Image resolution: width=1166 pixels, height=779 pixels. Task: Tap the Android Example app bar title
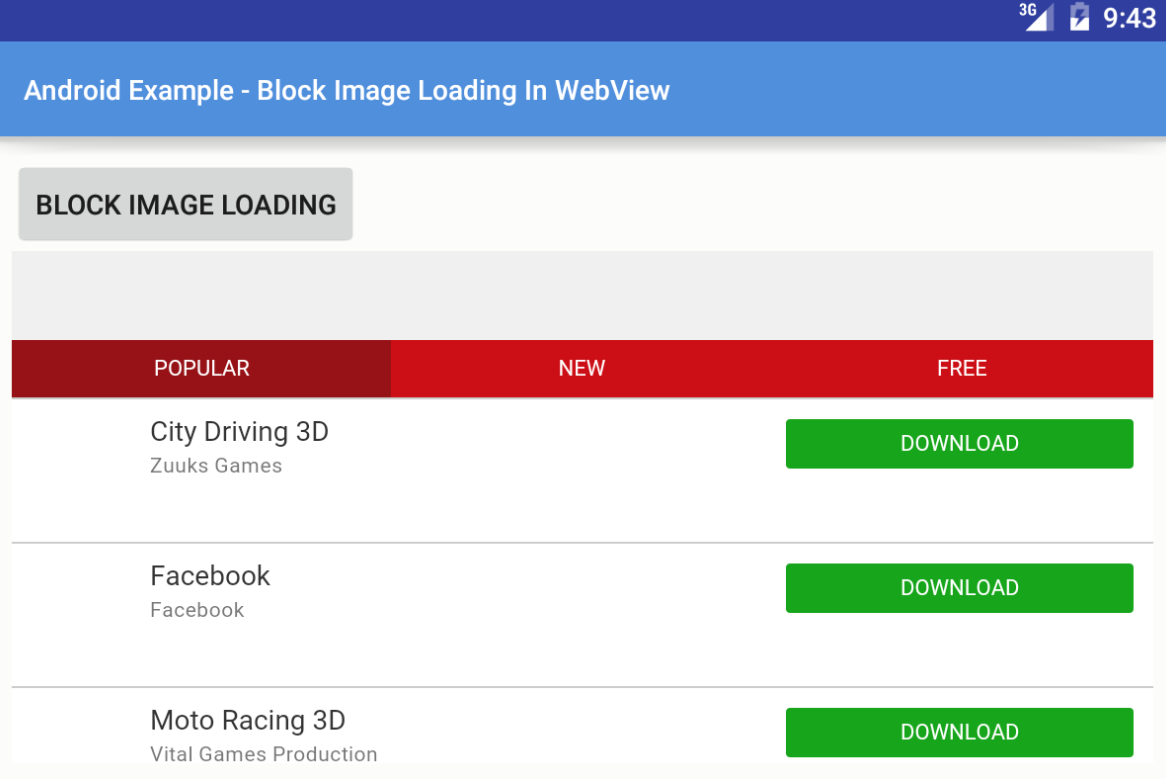click(347, 91)
